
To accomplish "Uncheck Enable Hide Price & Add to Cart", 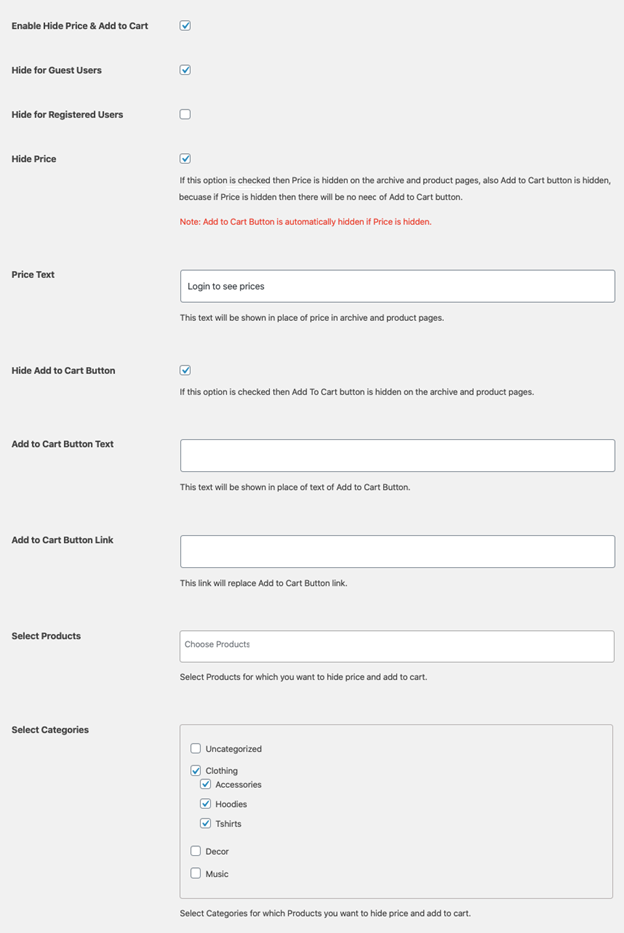I will click(185, 26).
